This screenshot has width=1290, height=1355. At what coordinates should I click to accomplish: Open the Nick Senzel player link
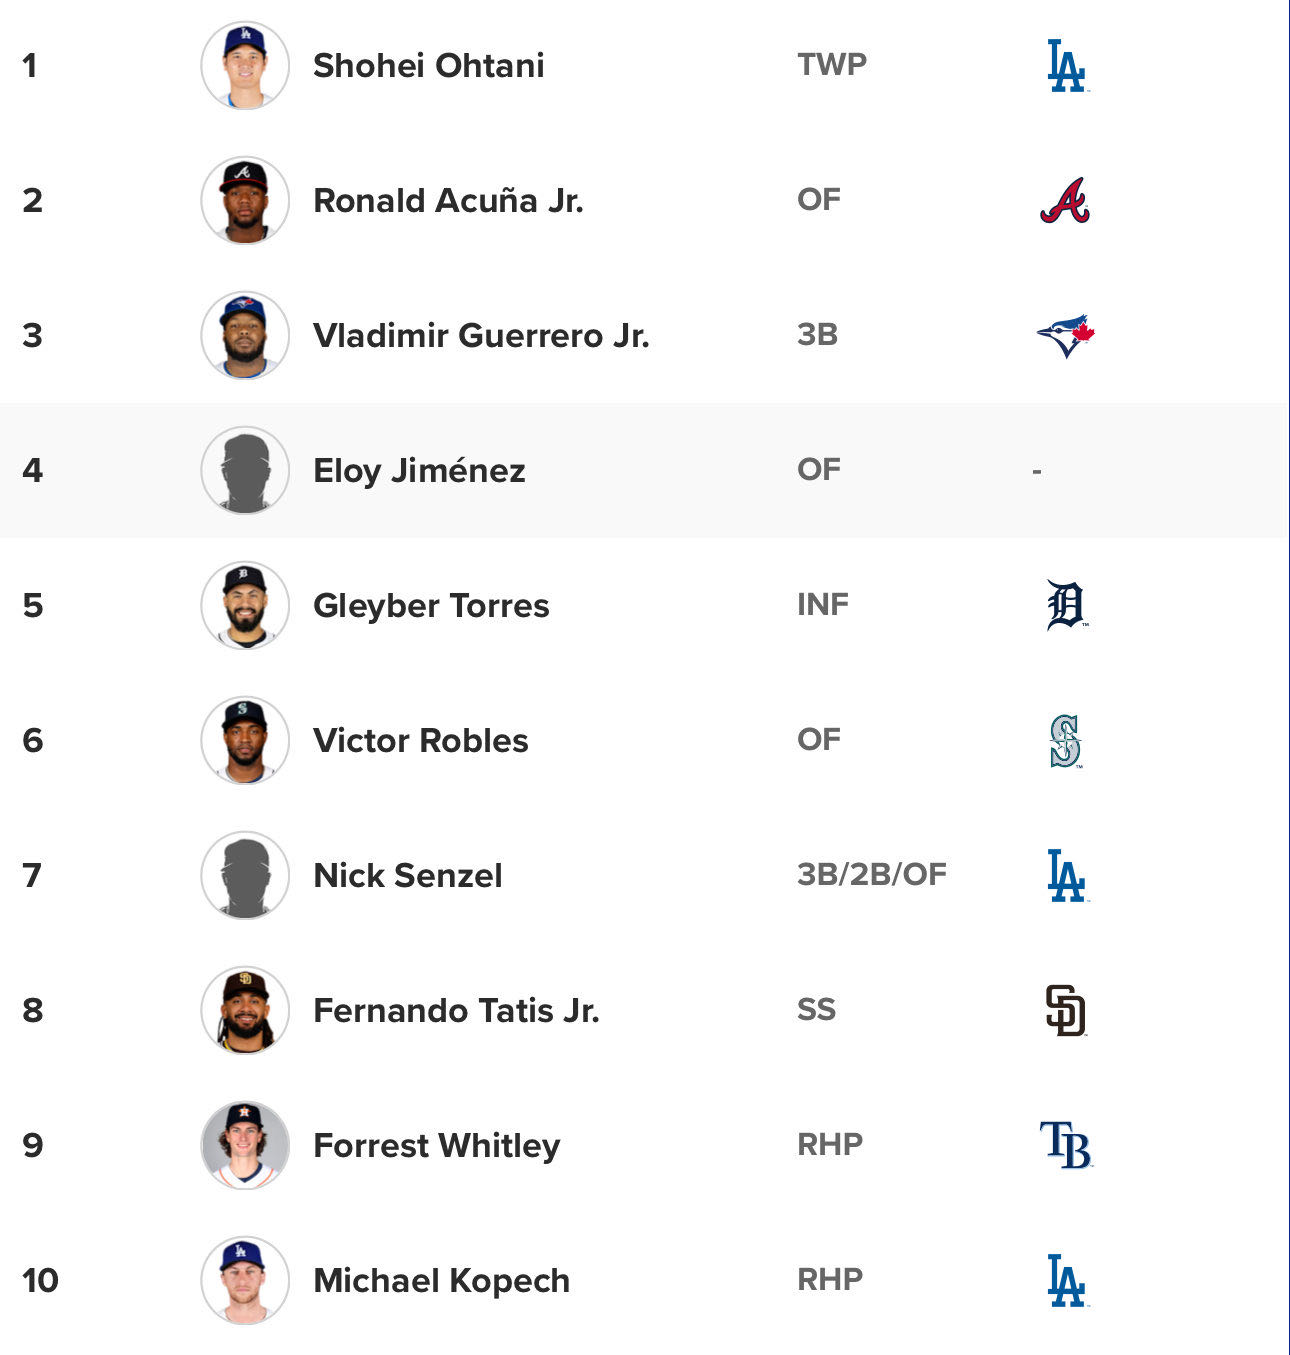pyautogui.click(x=407, y=876)
